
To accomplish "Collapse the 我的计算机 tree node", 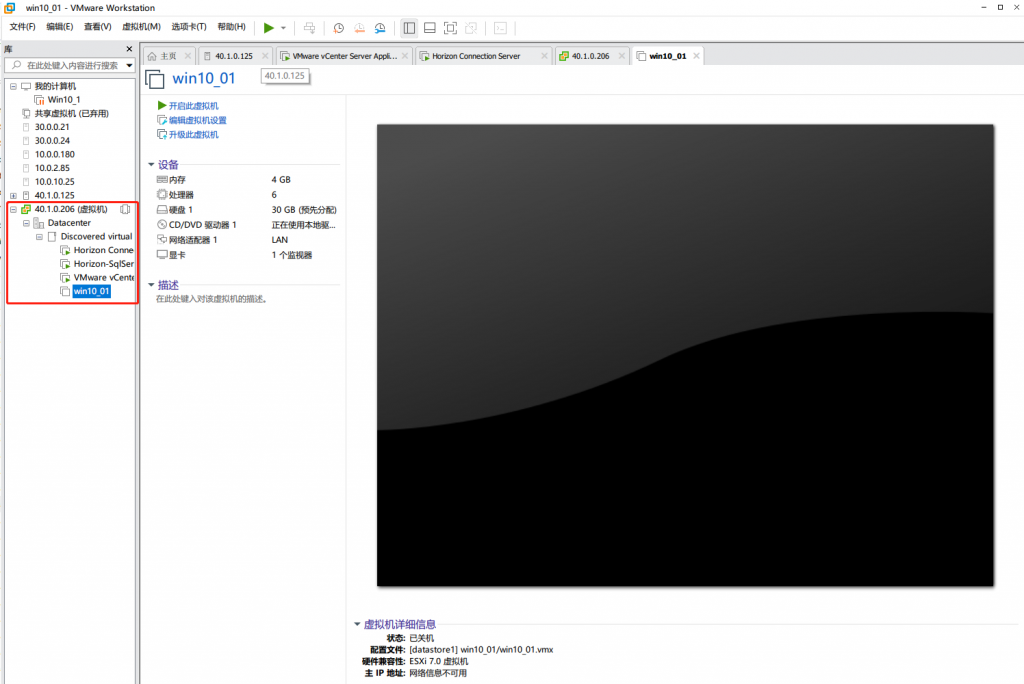I will [x=13, y=86].
